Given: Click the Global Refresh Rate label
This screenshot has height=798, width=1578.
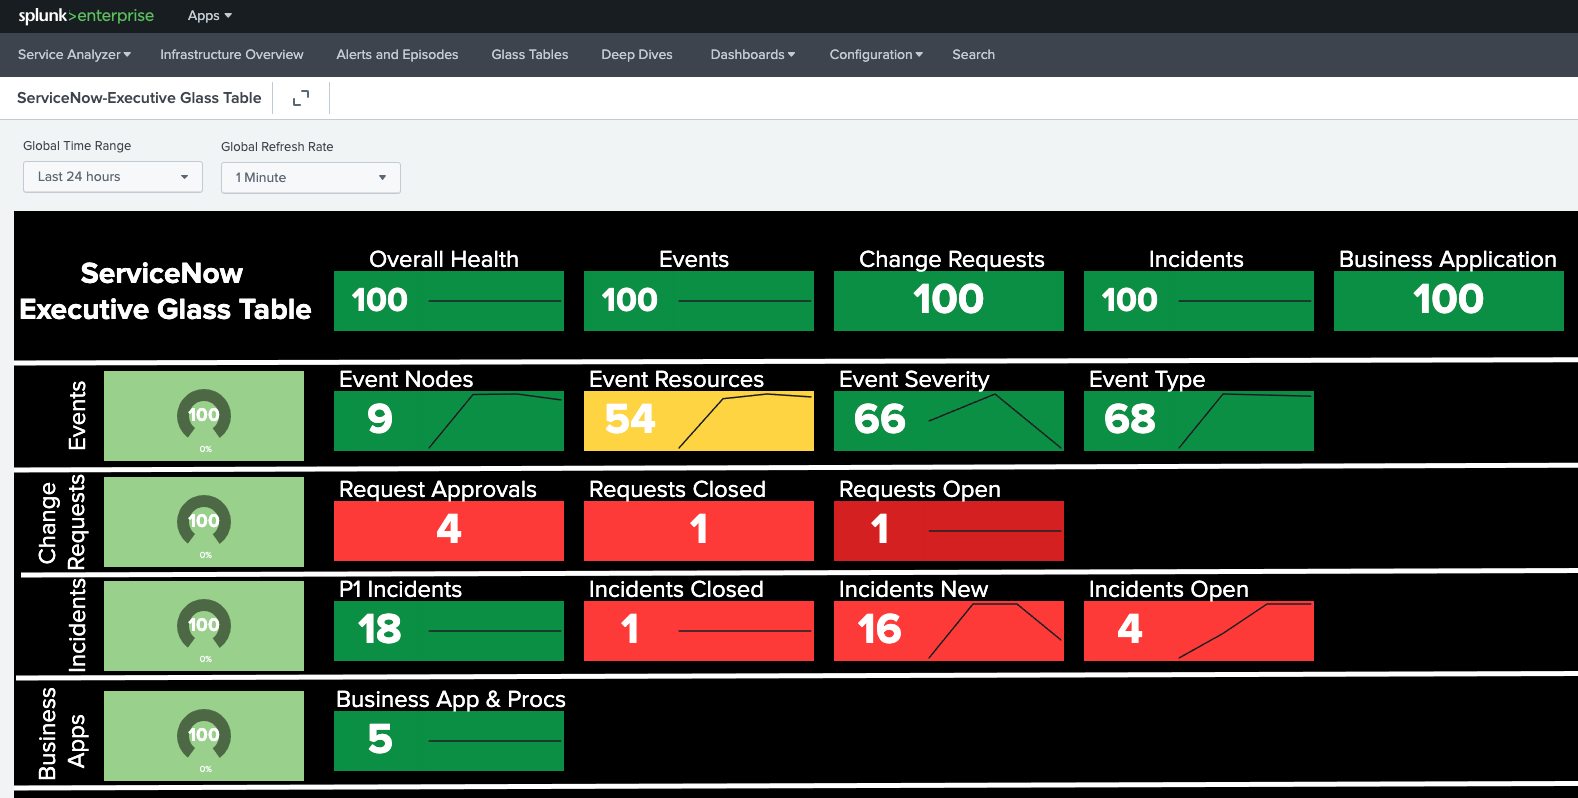Looking at the screenshot, I should [x=277, y=147].
